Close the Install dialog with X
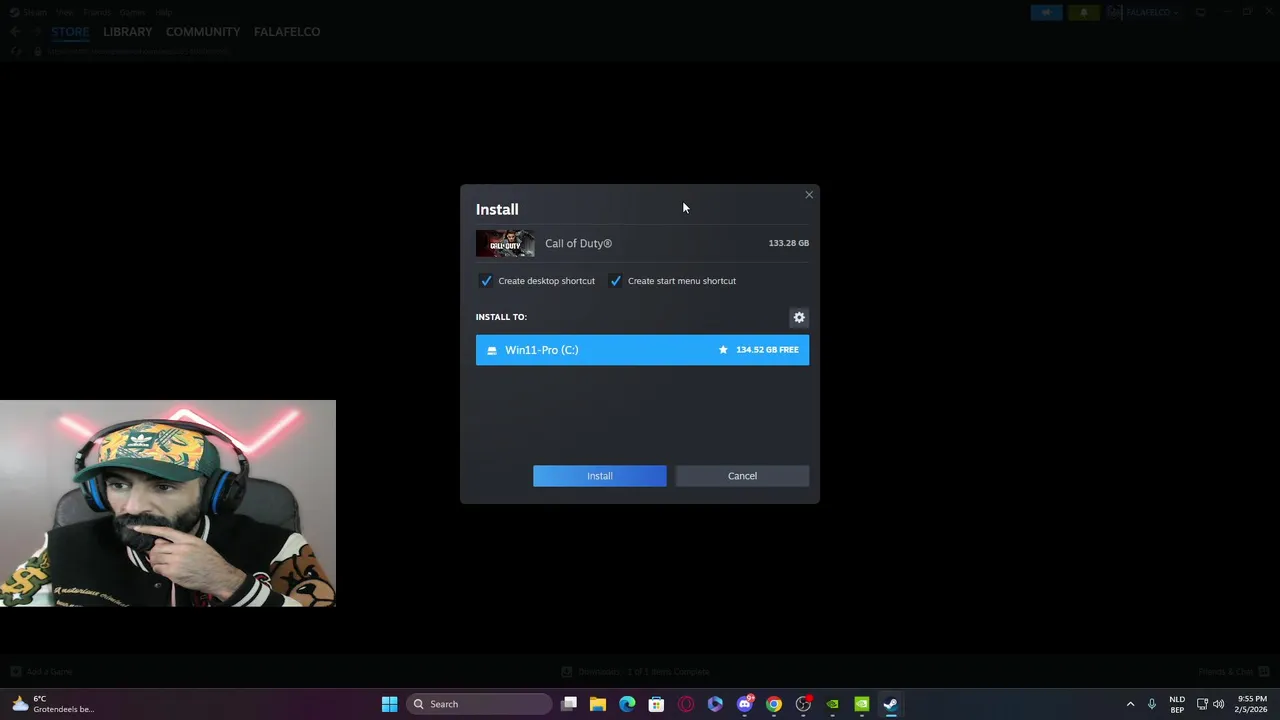The width and height of the screenshot is (1280, 720). click(x=809, y=195)
